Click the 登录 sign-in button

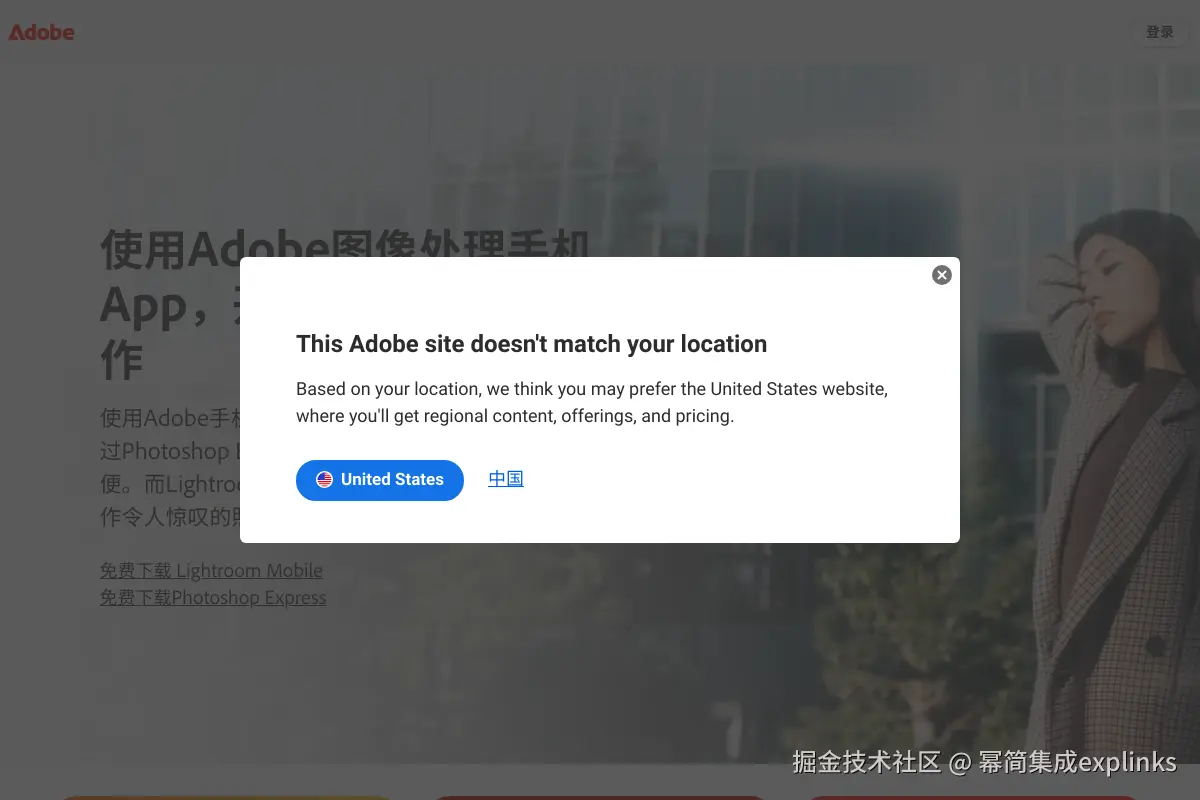tap(1160, 32)
